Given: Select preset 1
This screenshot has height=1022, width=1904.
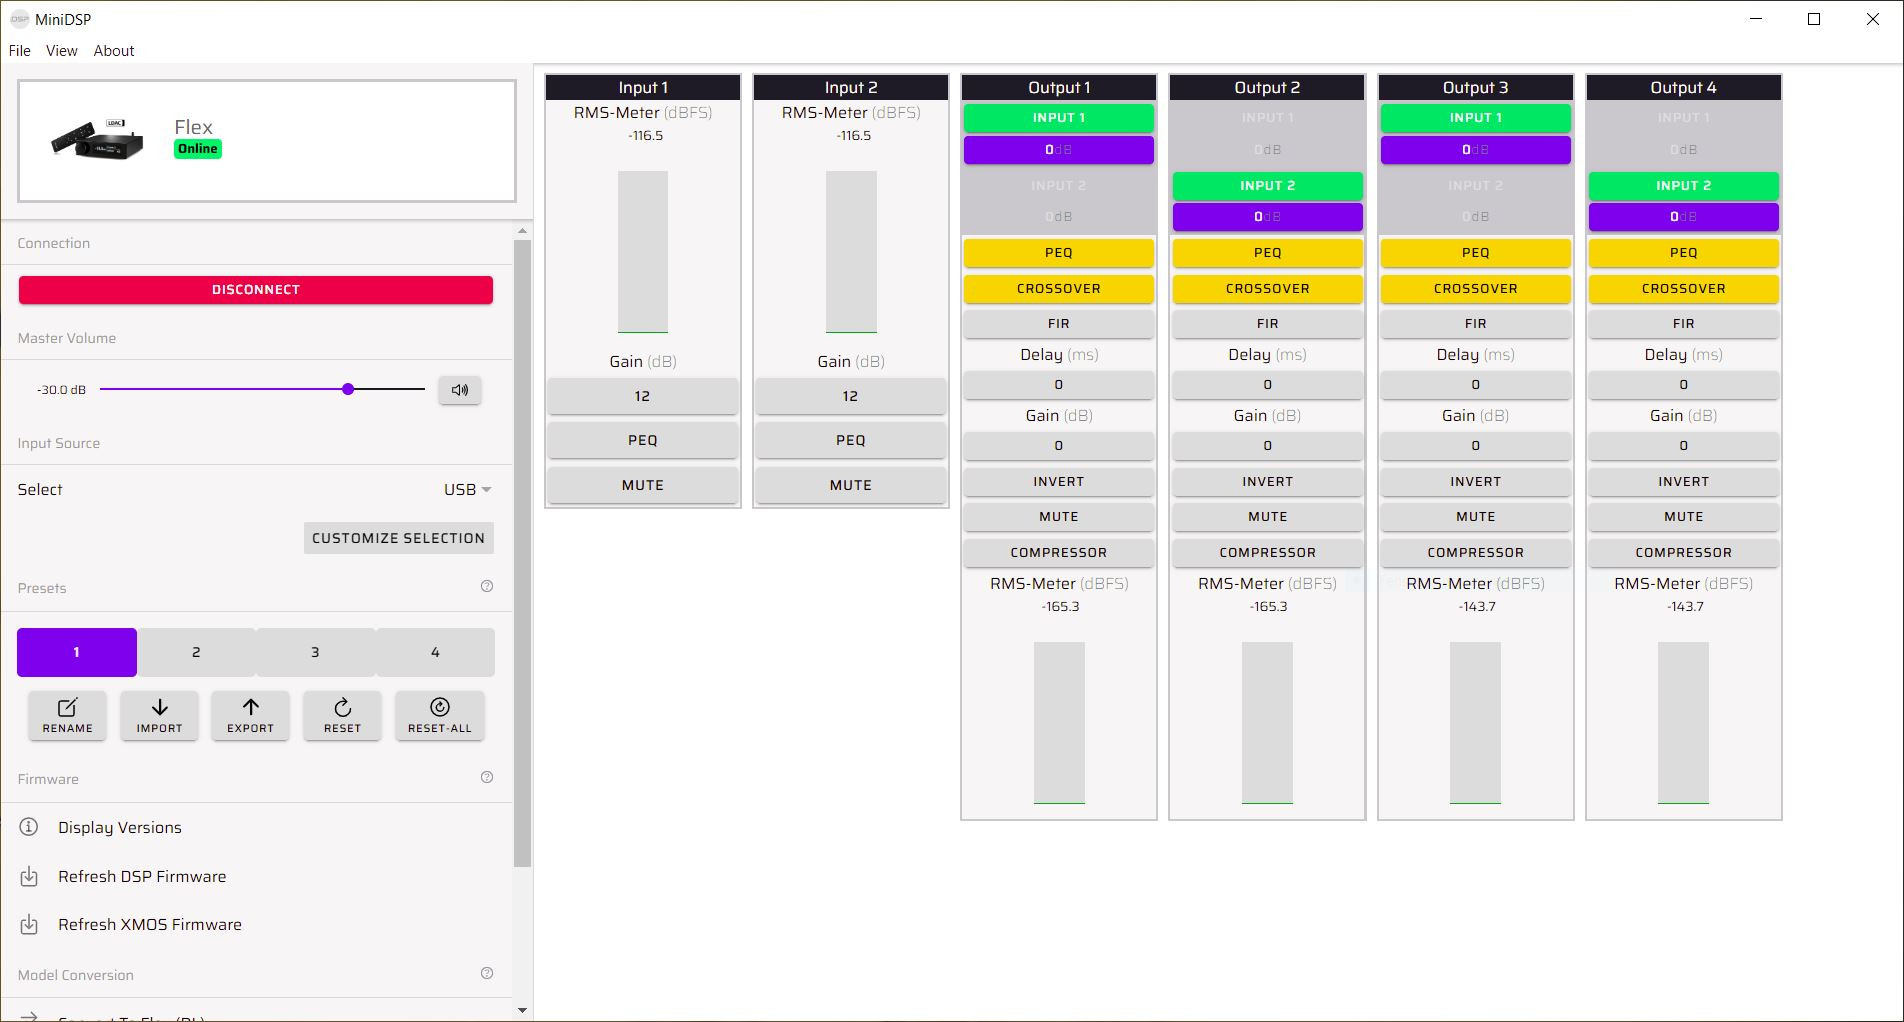Looking at the screenshot, I should (77, 652).
